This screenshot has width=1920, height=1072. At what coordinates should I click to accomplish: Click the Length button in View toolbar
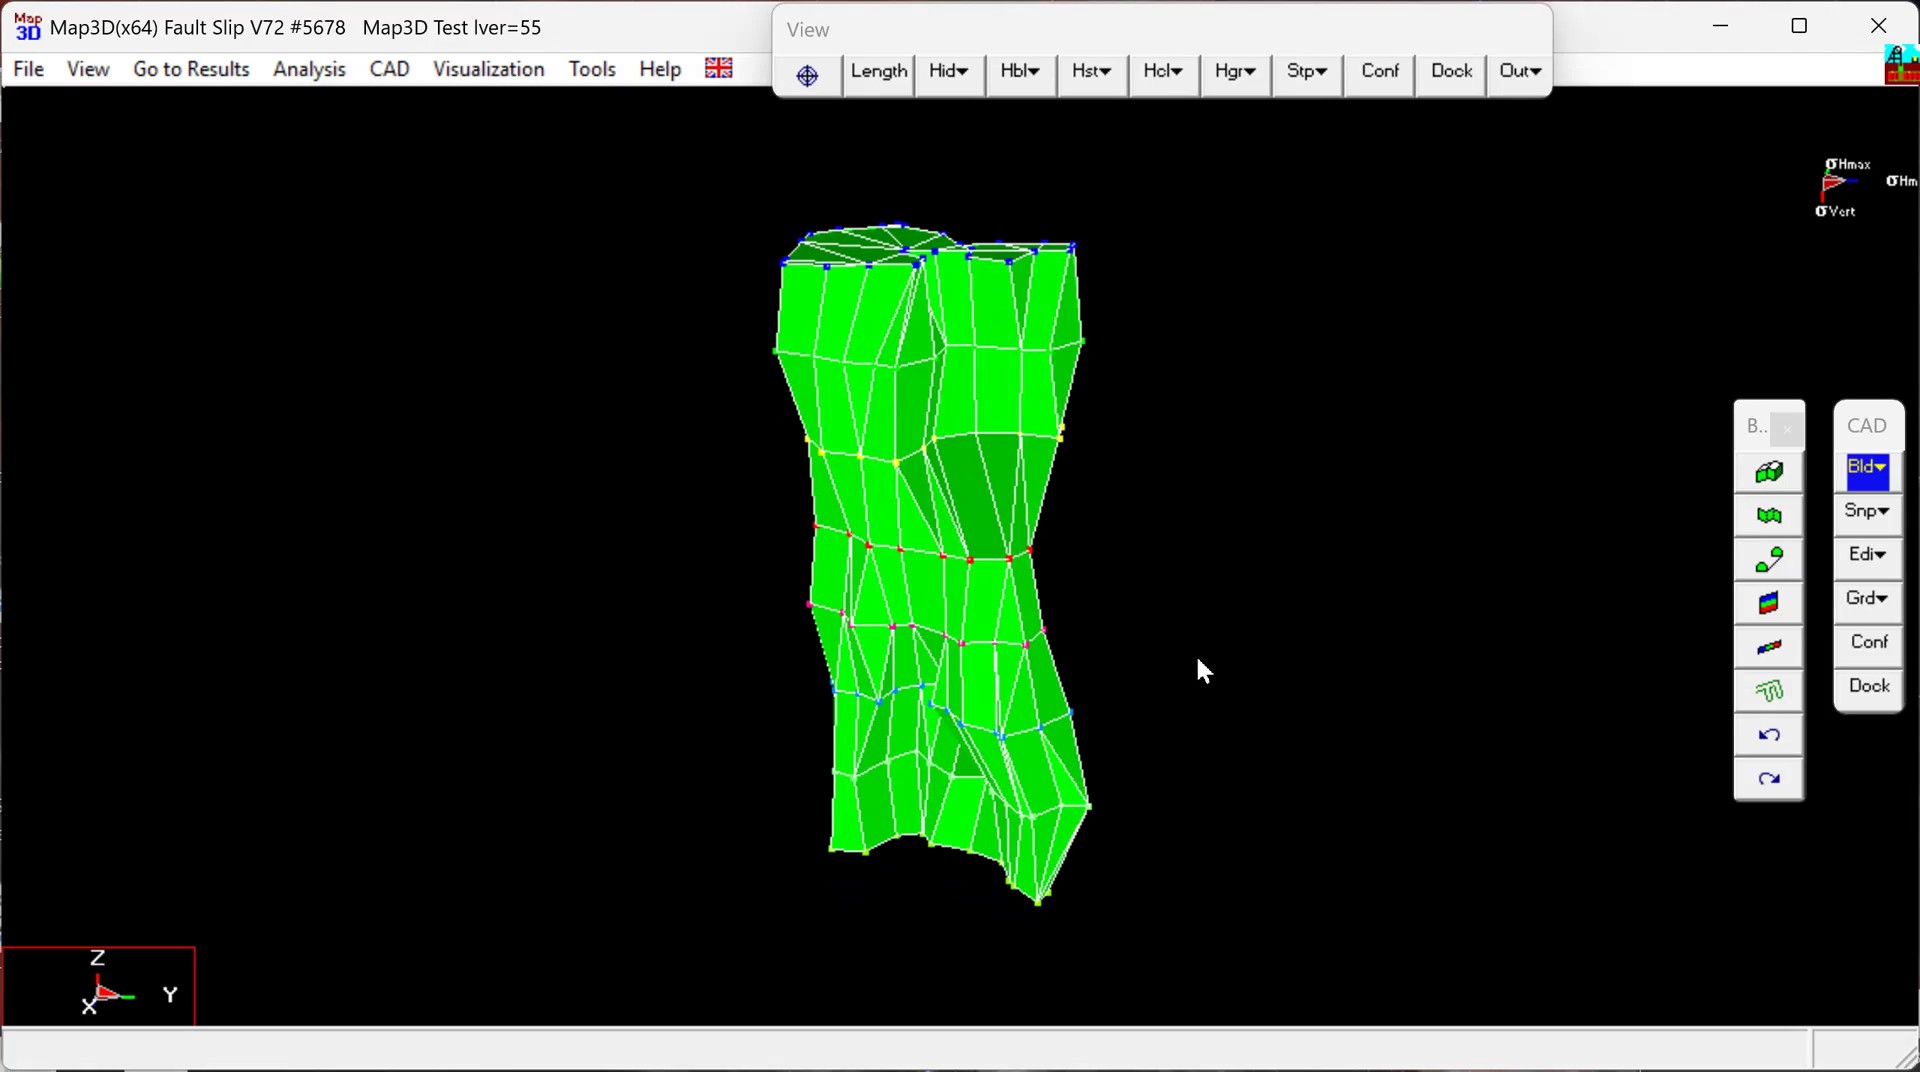(x=878, y=73)
